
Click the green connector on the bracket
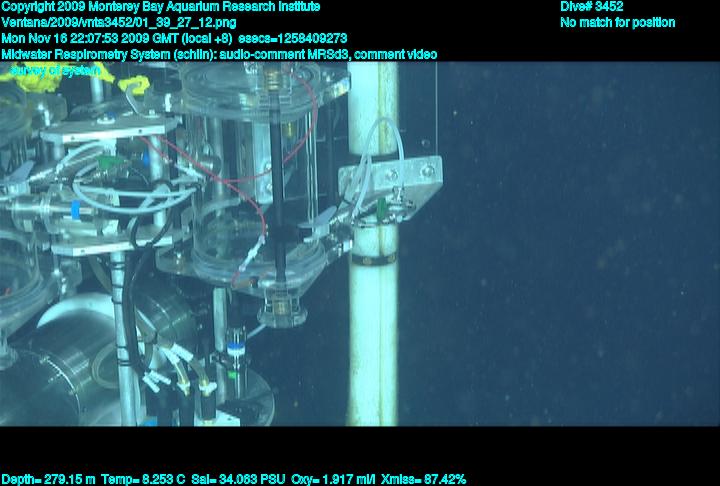coord(384,207)
